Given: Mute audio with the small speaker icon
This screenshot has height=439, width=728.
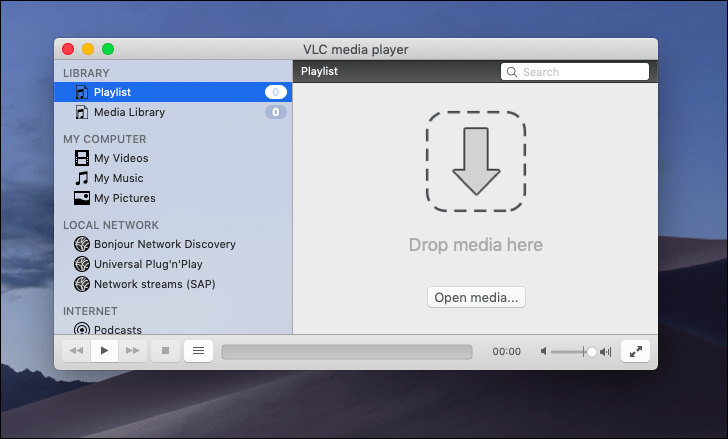Looking at the screenshot, I should [x=544, y=351].
